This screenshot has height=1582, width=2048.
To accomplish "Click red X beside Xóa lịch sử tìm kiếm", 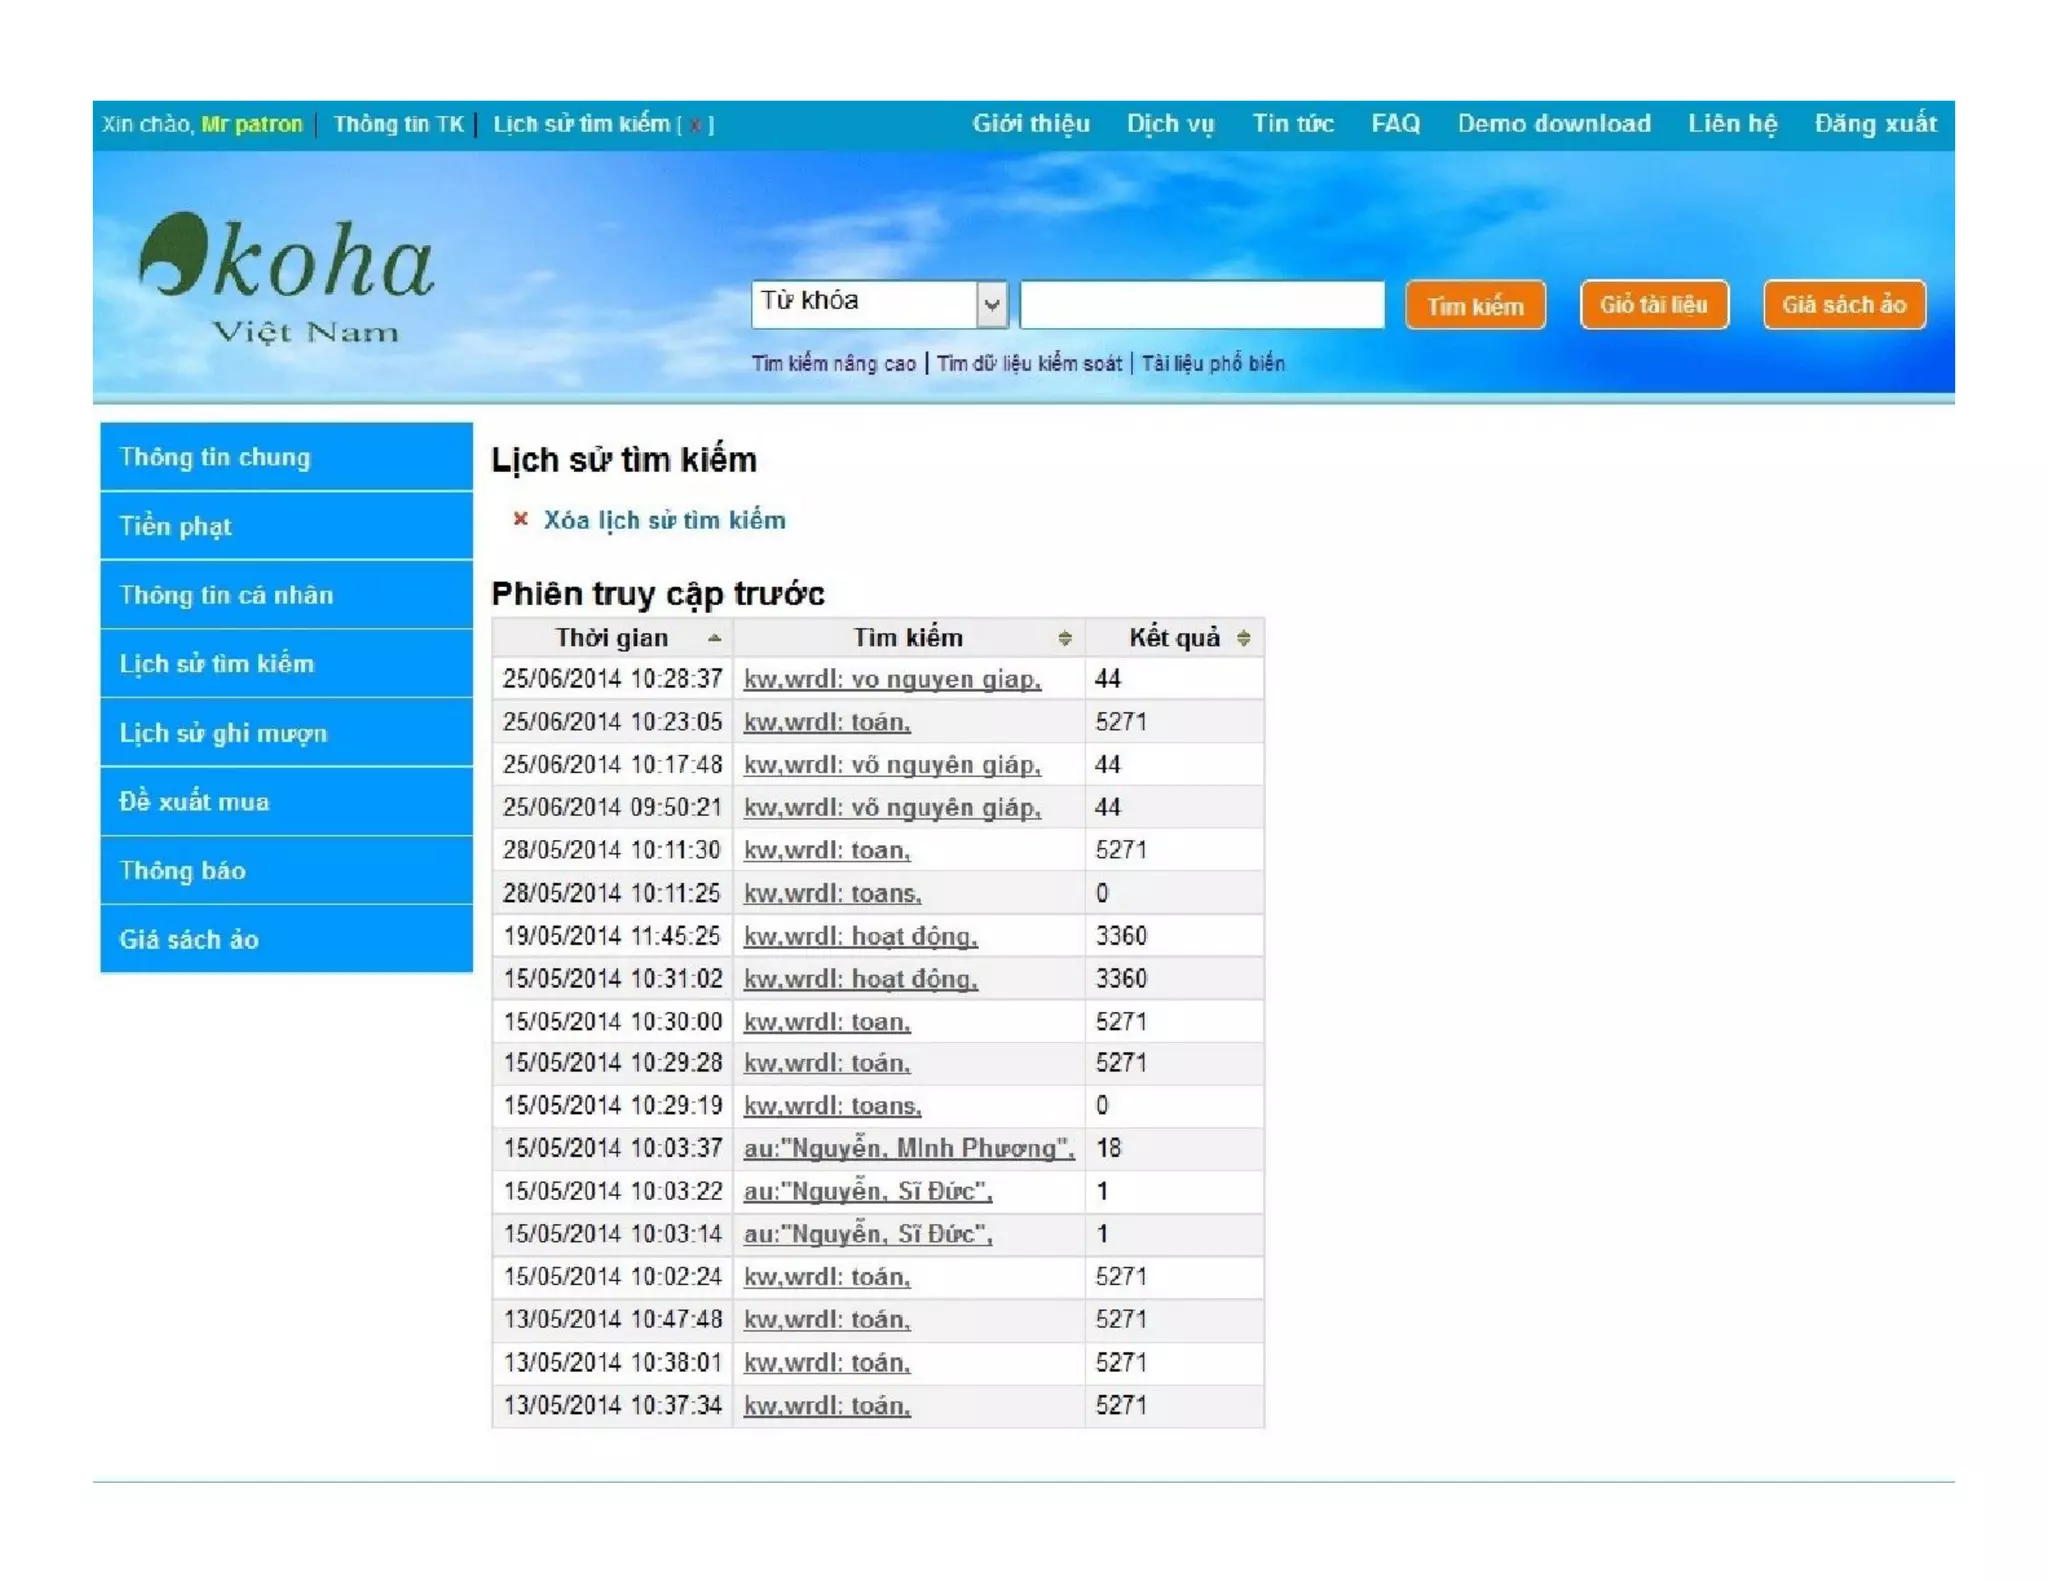I will [520, 519].
